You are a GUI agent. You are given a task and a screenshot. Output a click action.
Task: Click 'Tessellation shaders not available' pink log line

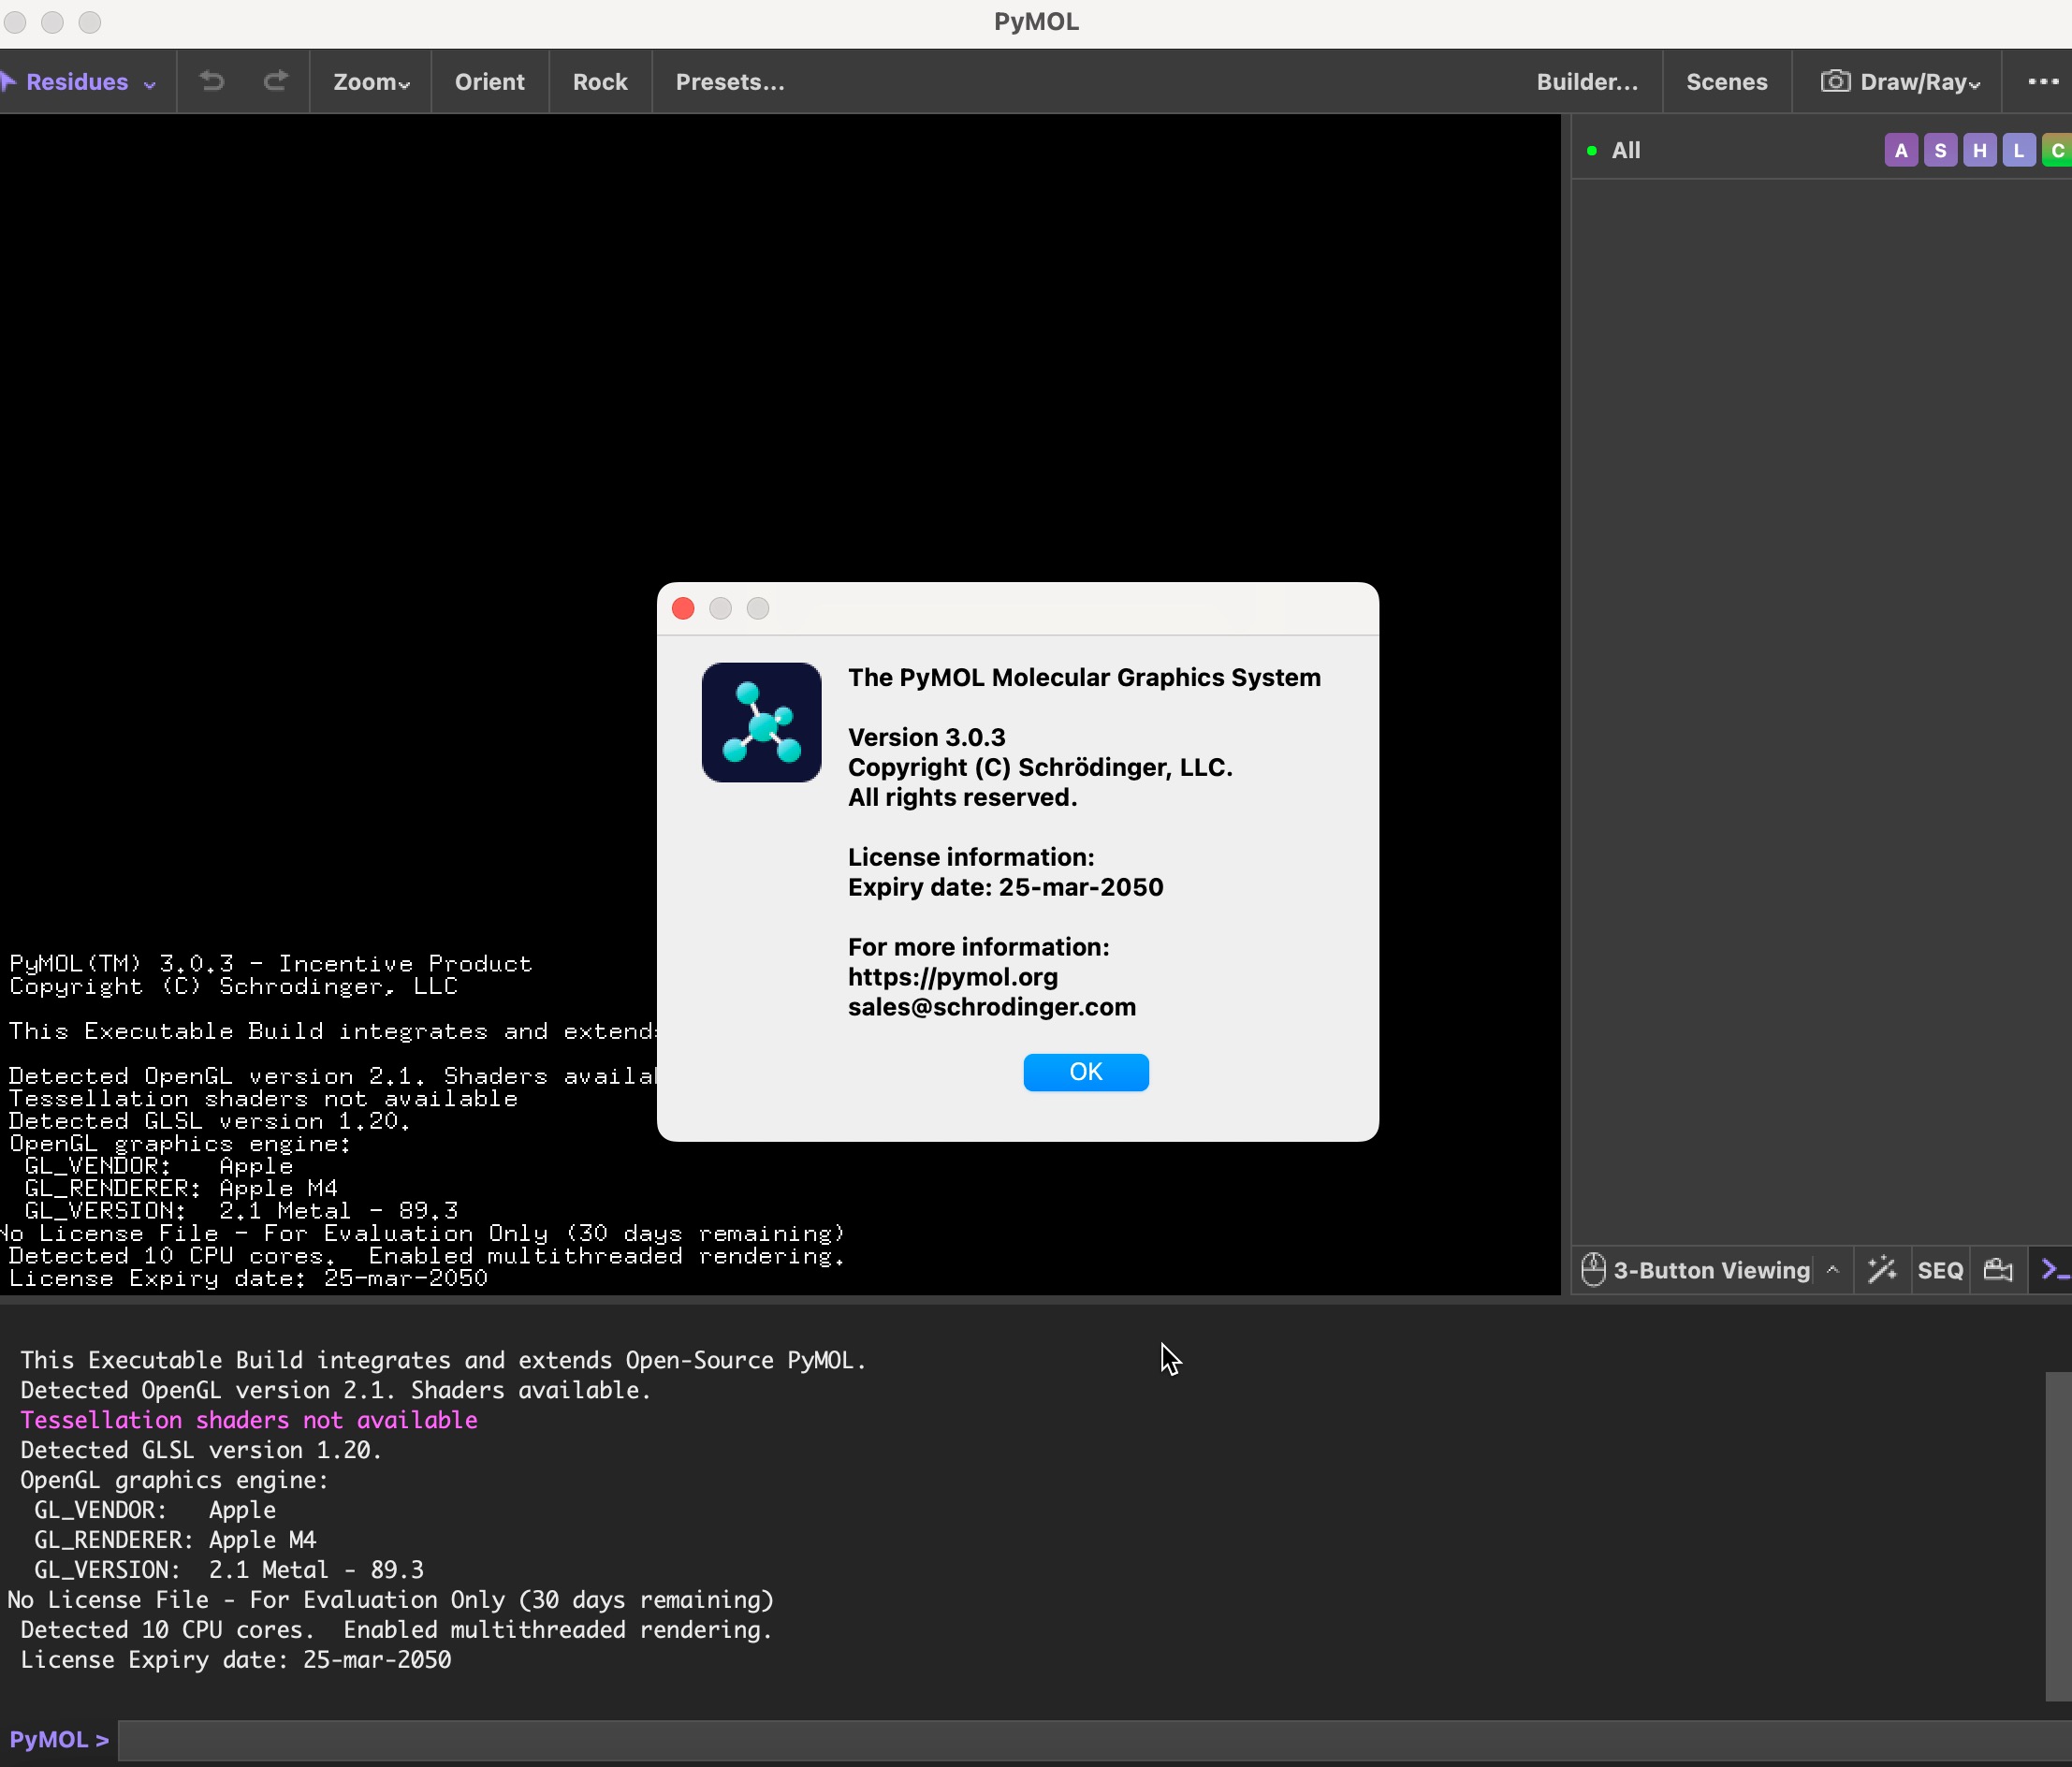[x=249, y=1420]
